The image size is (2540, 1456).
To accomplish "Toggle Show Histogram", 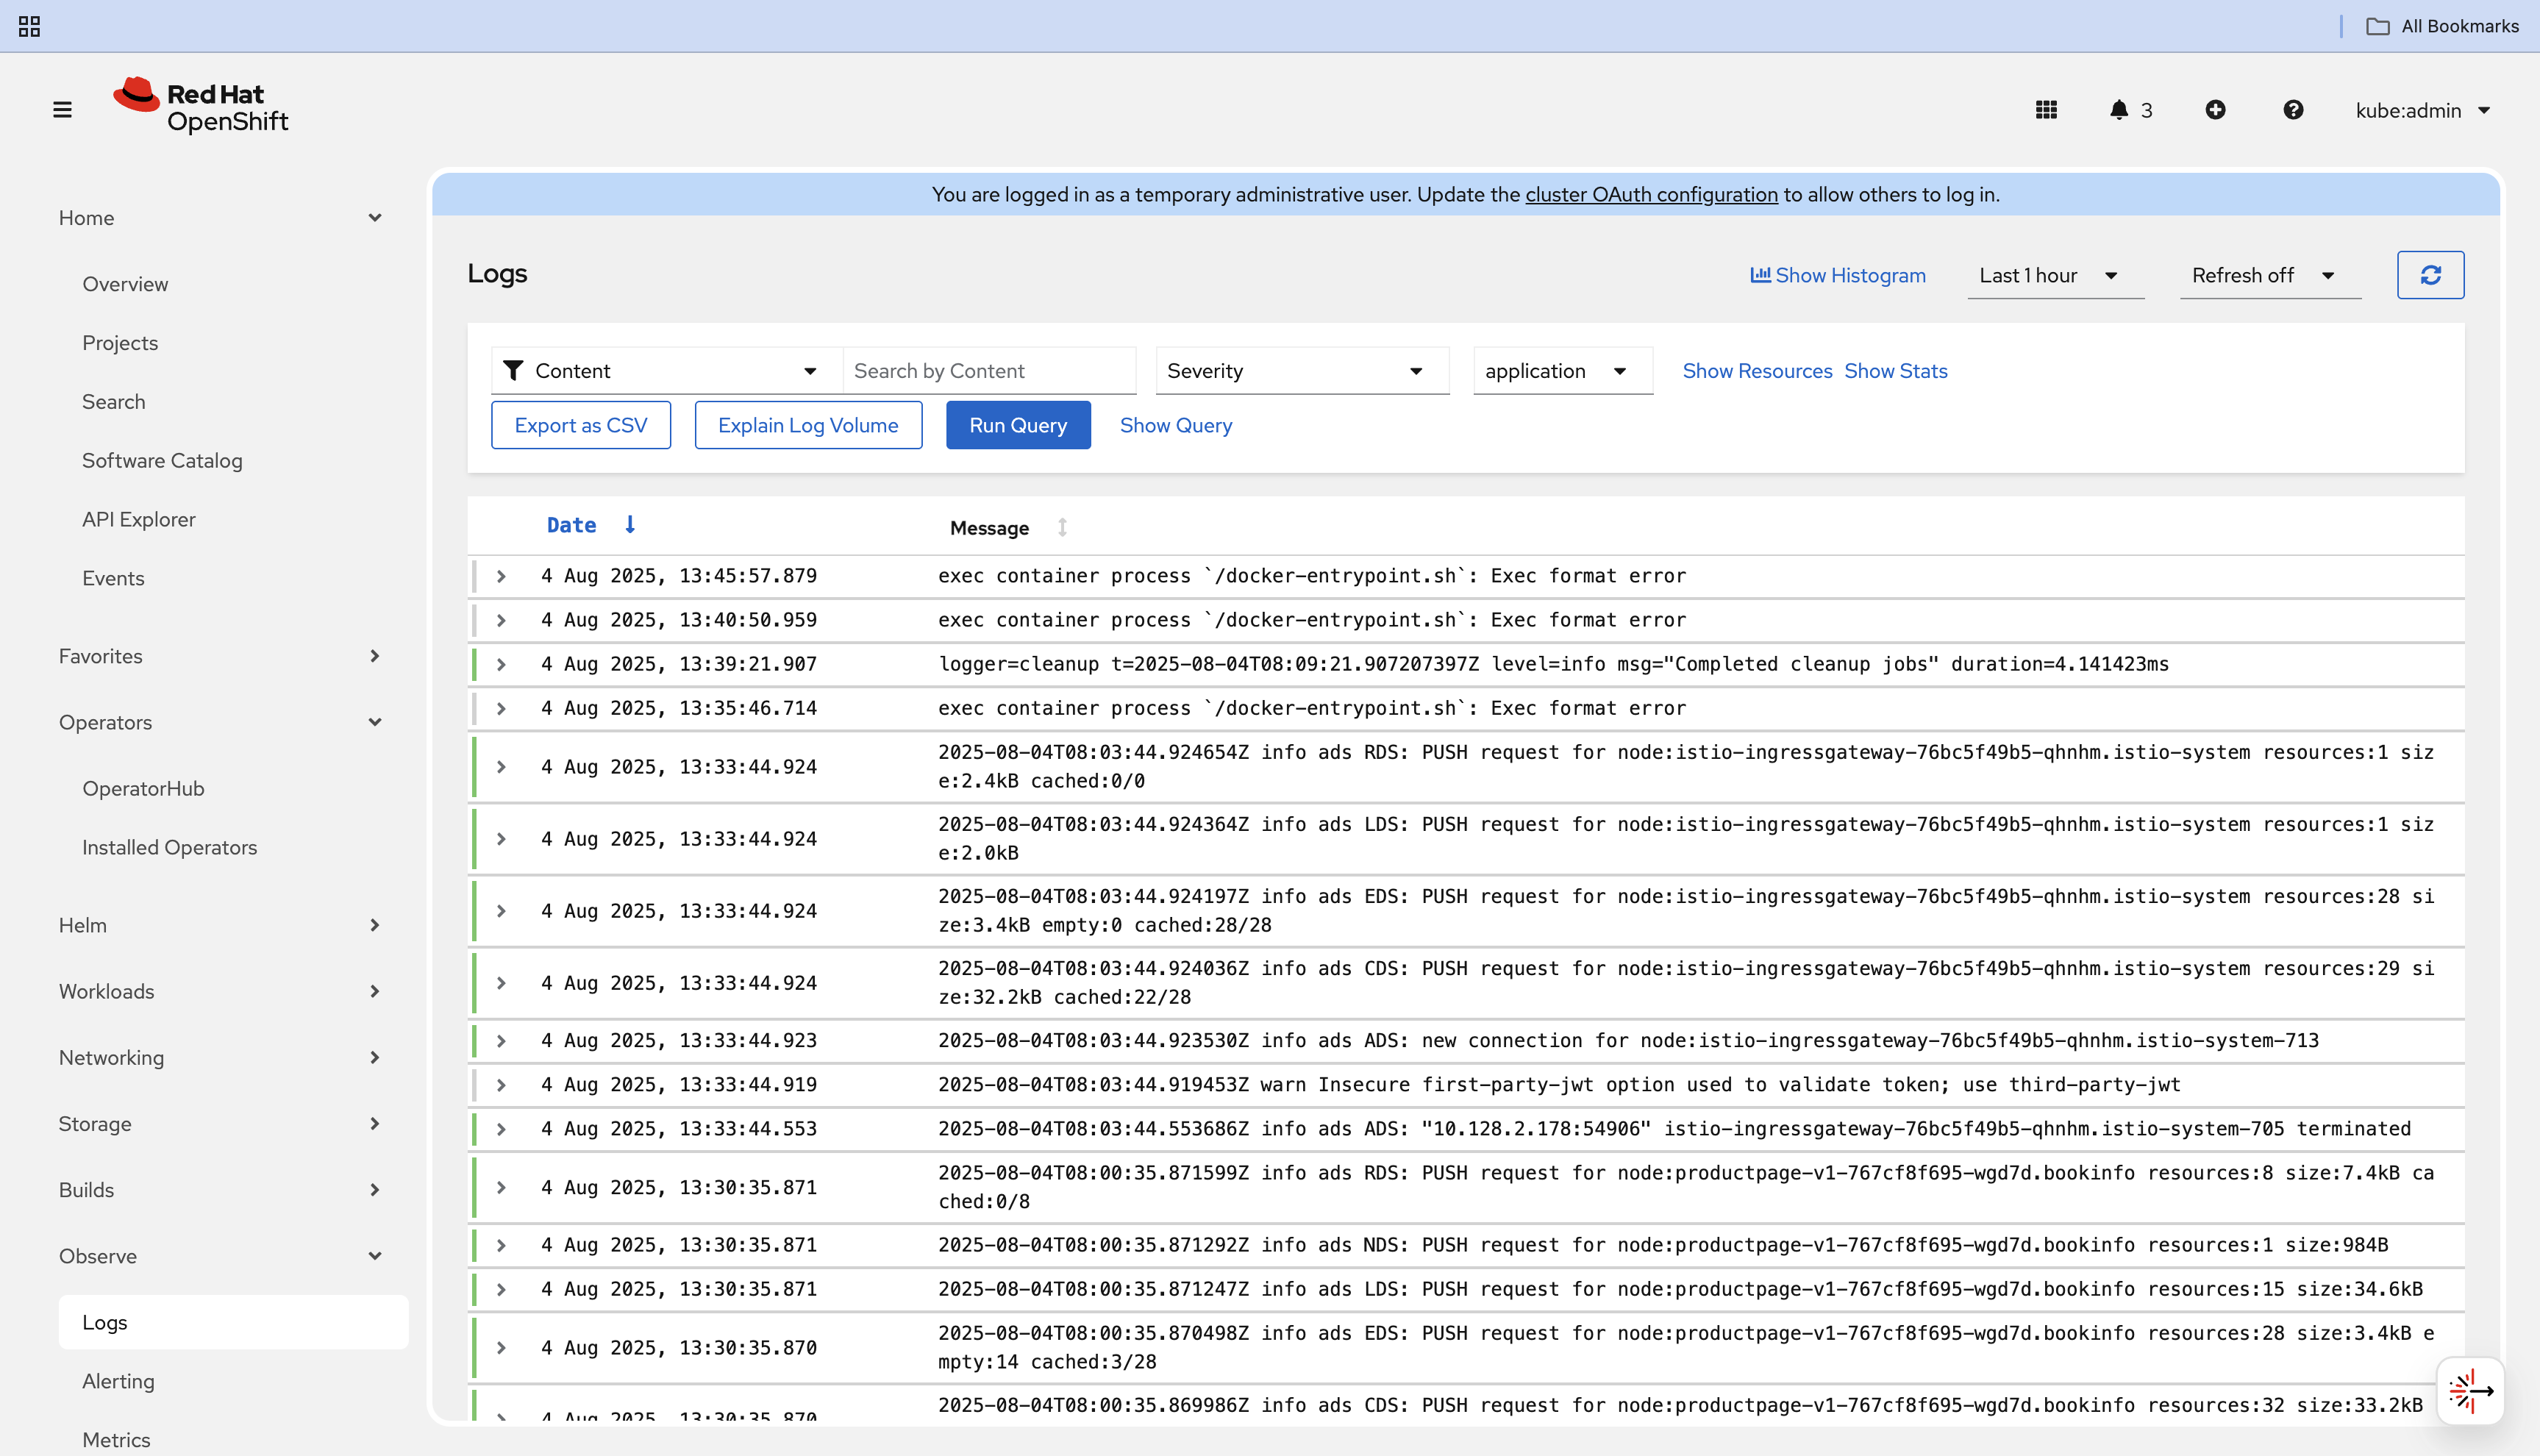I will [1838, 275].
